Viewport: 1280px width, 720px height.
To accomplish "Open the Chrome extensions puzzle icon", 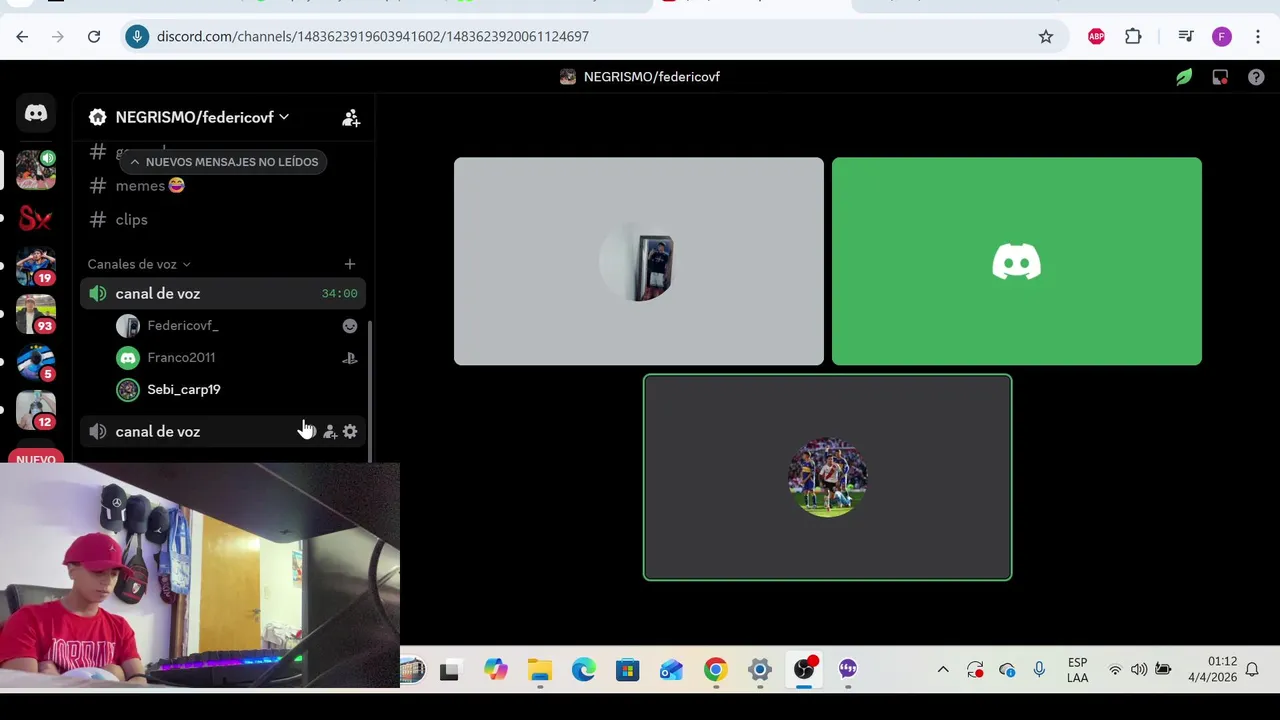I will click(1133, 37).
